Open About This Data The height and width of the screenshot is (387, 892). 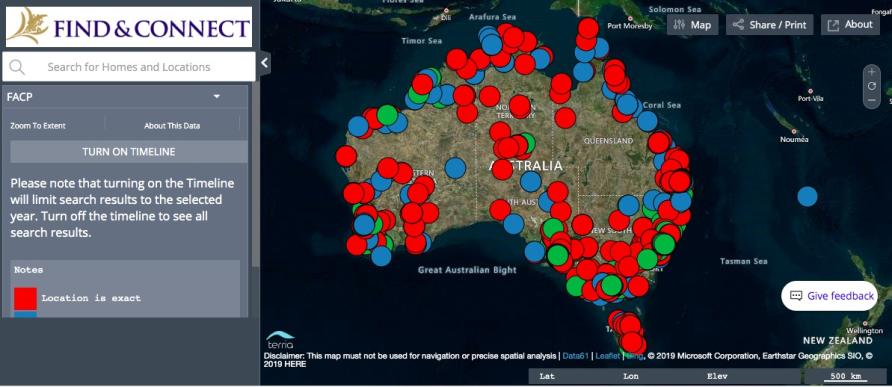click(x=172, y=126)
